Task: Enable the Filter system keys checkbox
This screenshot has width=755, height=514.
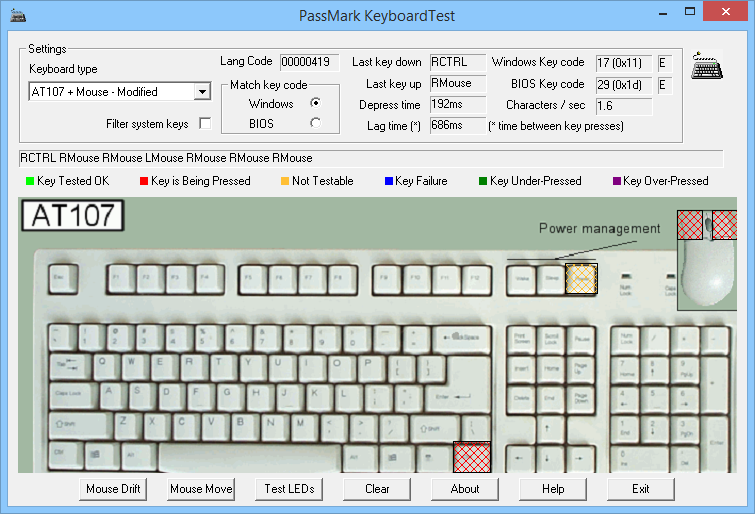Action: pyautogui.click(x=206, y=124)
